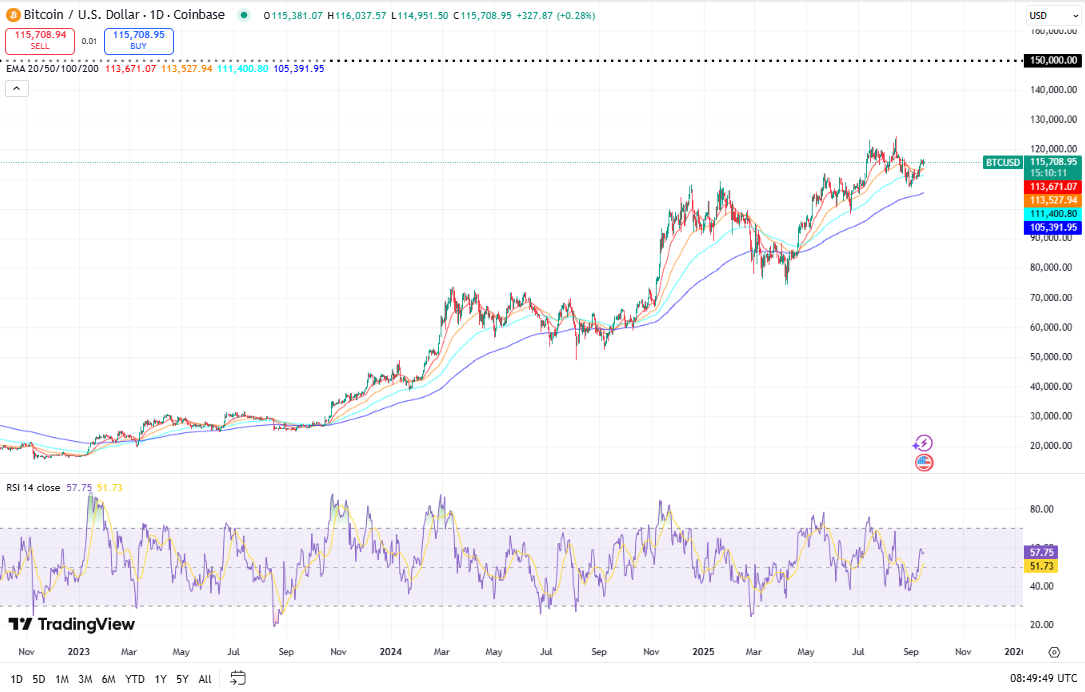Click the SELL 115,708.94 button

[x=40, y=41]
